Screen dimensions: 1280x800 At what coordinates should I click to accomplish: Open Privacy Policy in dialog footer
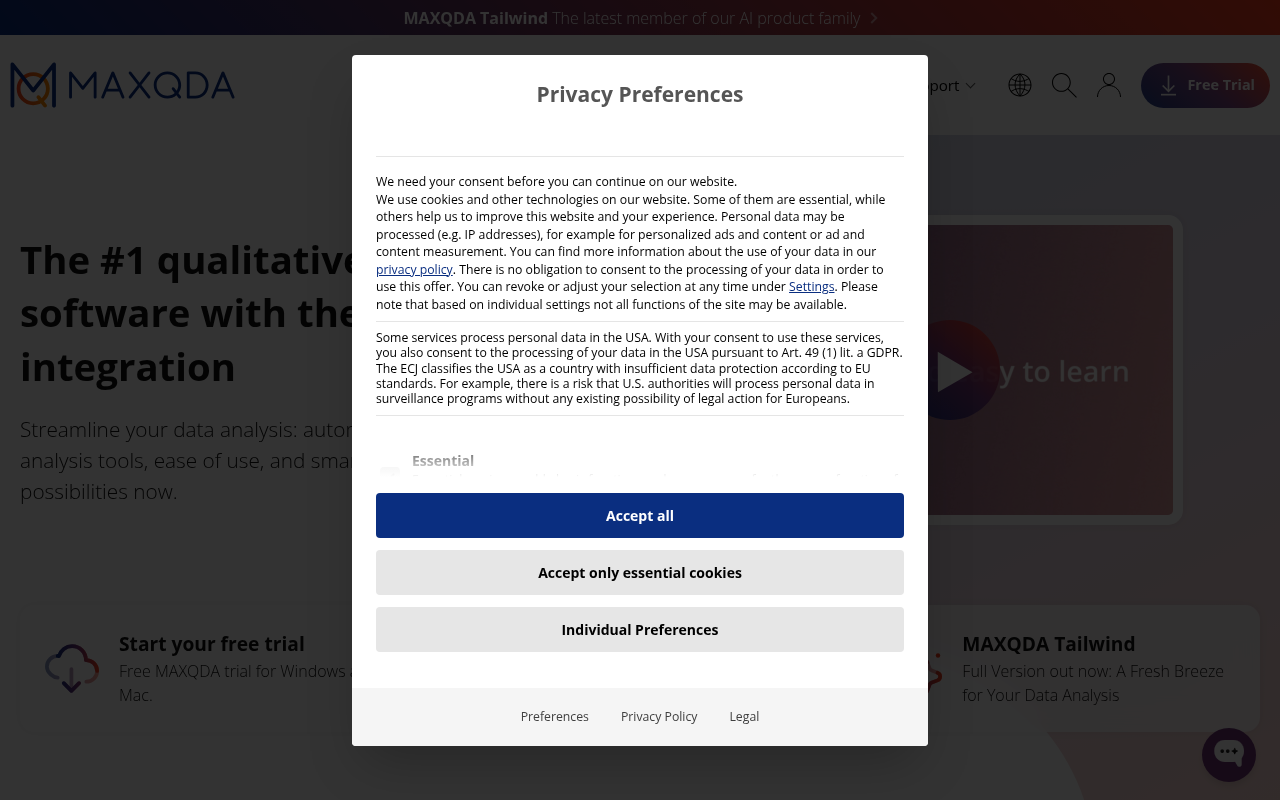click(659, 717)
